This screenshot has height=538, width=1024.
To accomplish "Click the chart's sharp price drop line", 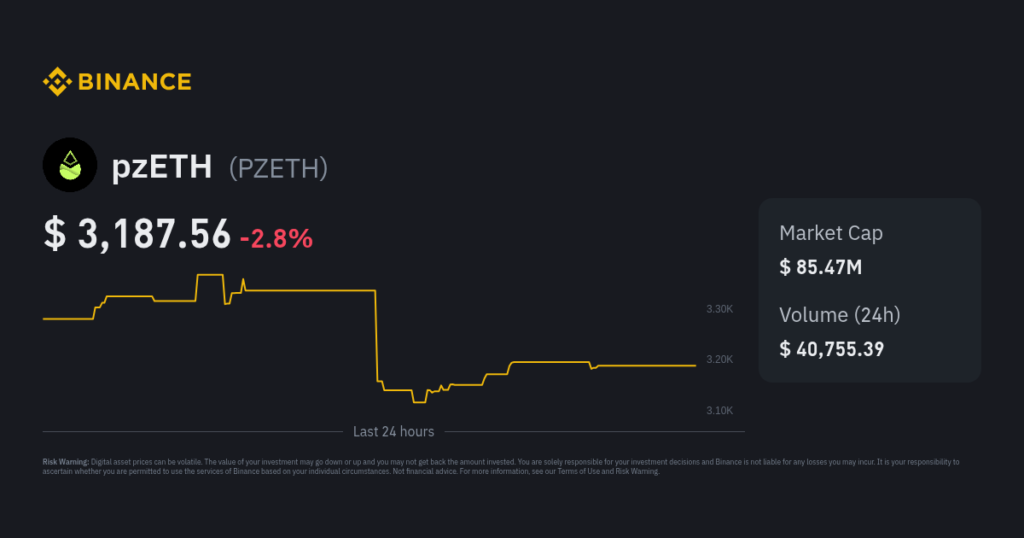I will tap(377, 336).
